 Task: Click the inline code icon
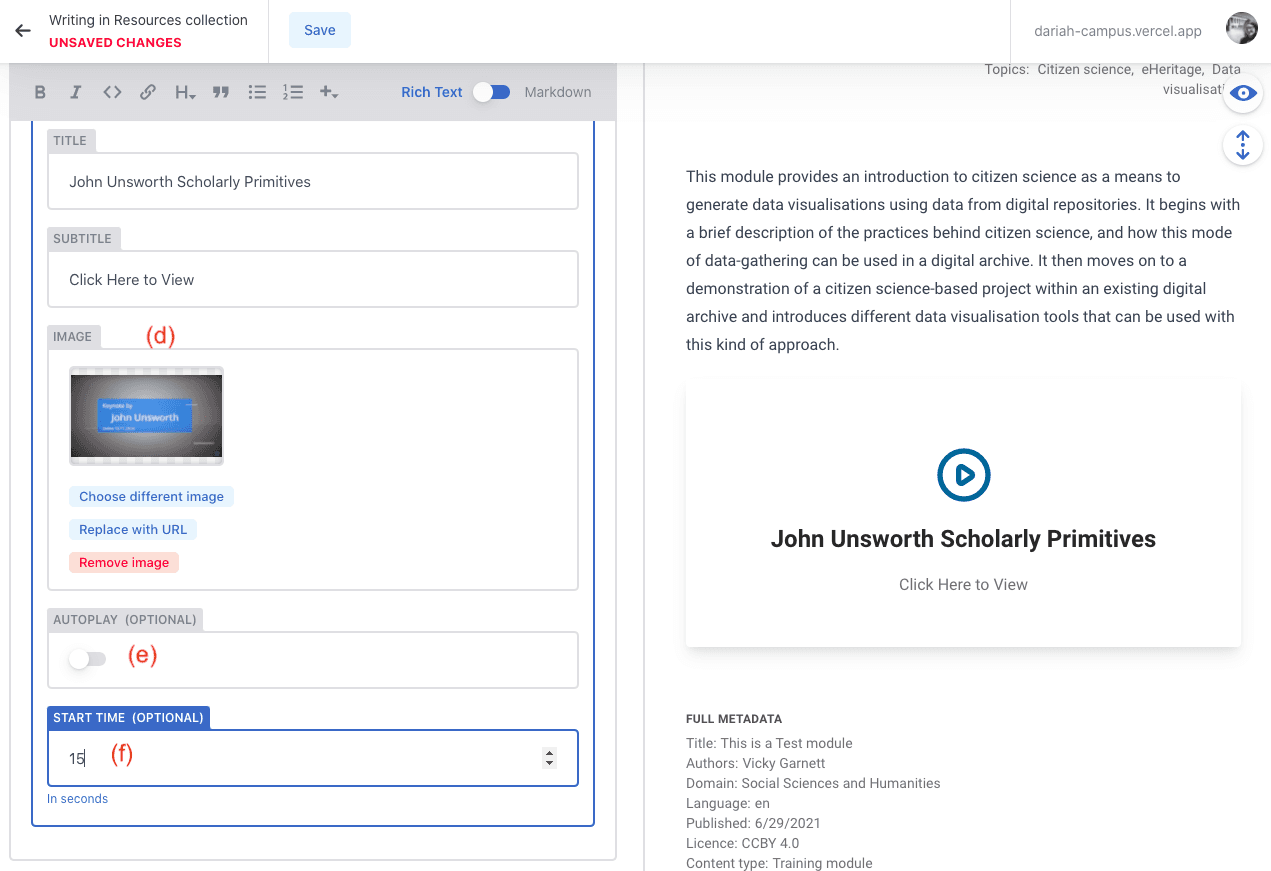click(x=112, y=92)
